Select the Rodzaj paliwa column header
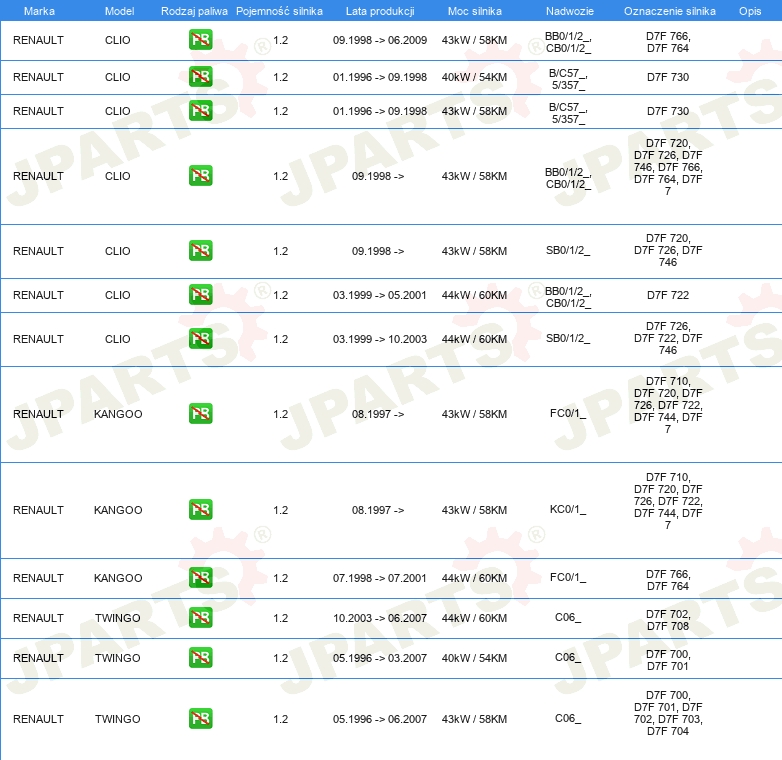Image resolution: width=782 pixels, height=760 pixels. coord(194,11)
